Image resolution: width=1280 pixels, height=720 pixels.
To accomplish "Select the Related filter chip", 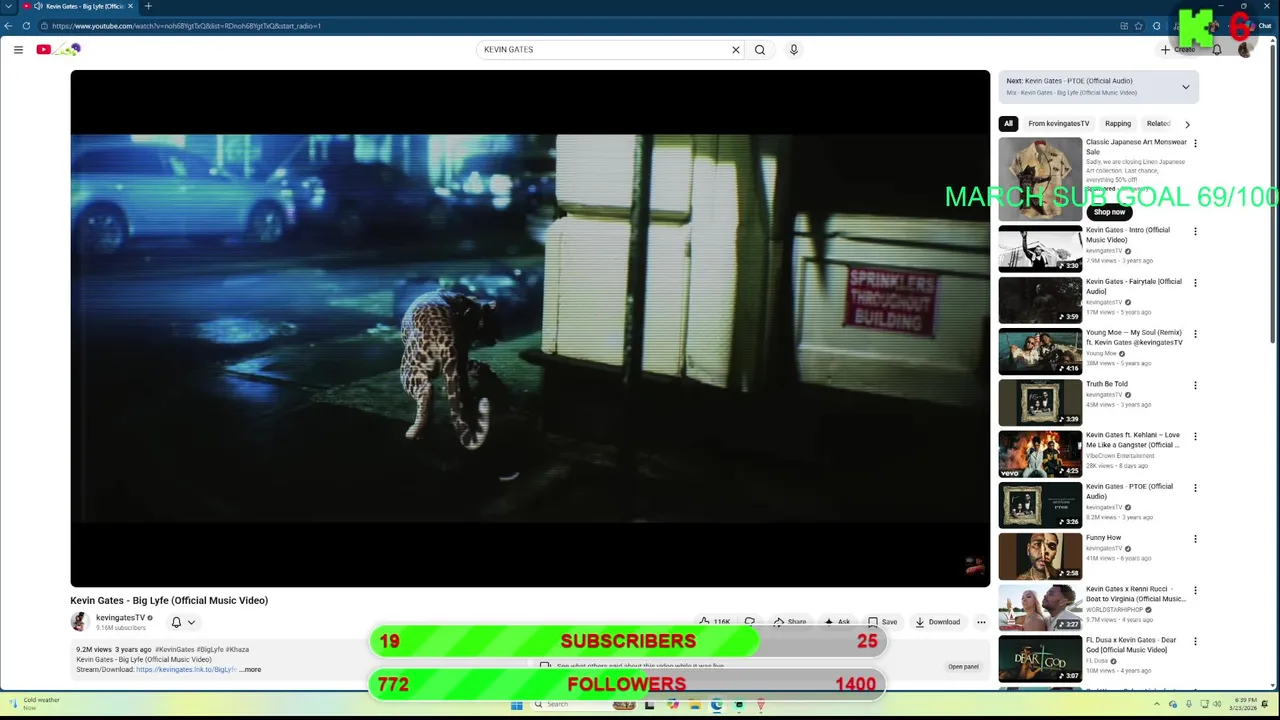I will coord(1158,124).
